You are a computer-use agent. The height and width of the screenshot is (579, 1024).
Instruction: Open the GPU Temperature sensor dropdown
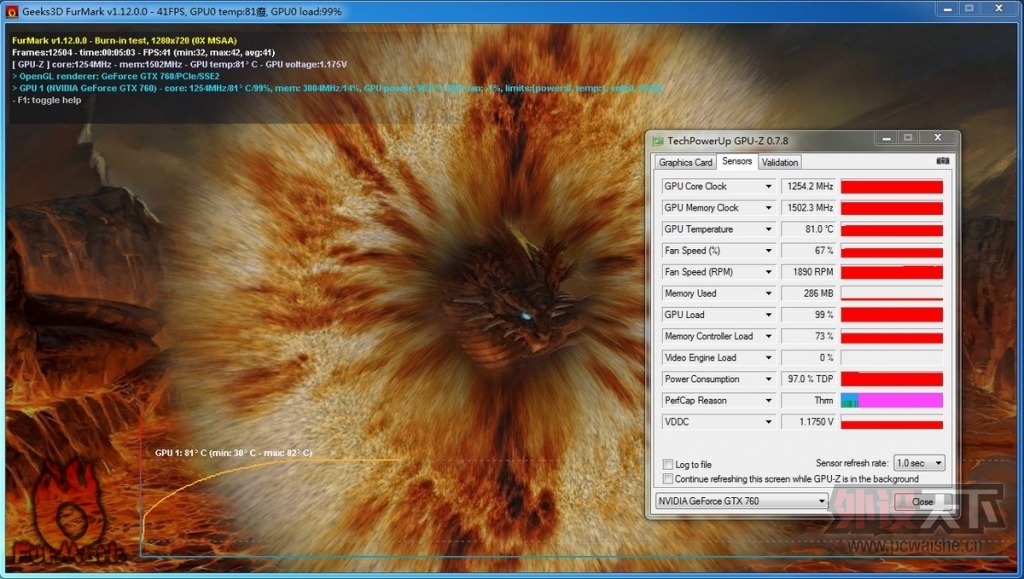tap(768, 230)
